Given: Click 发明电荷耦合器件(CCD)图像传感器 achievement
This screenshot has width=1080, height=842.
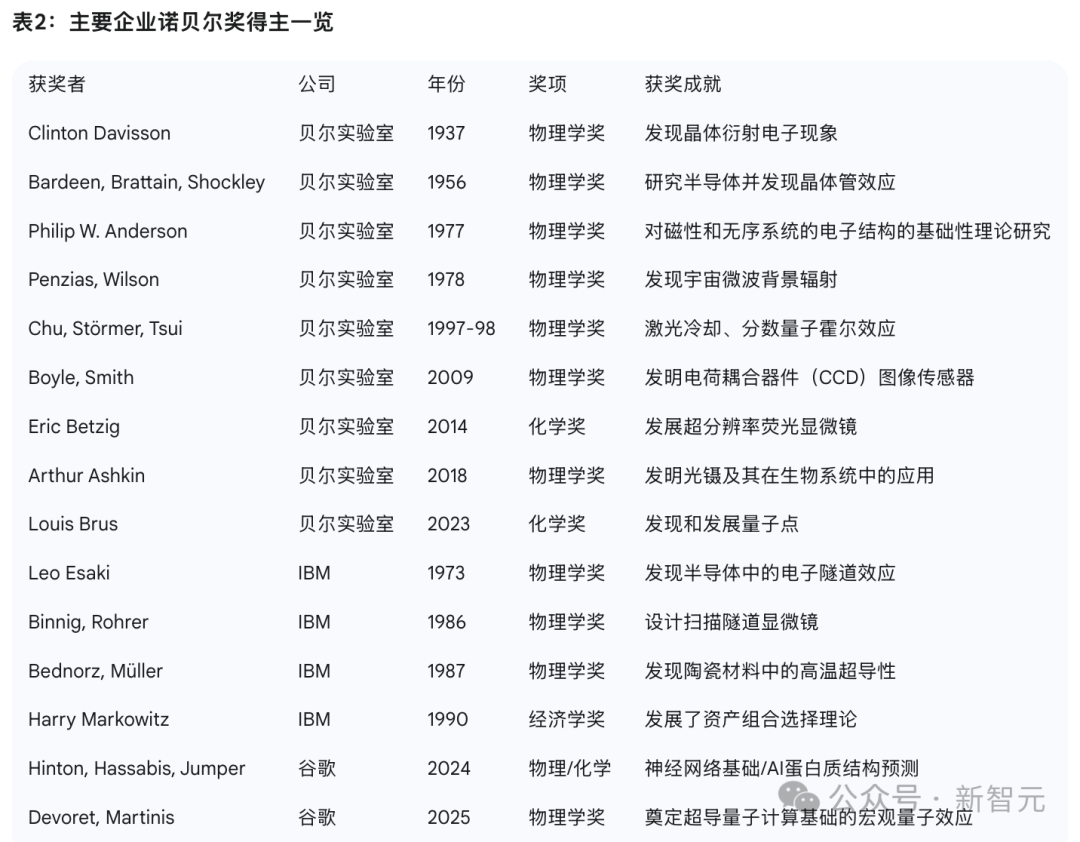Looking at the screenshot, I should click(809, 378).
